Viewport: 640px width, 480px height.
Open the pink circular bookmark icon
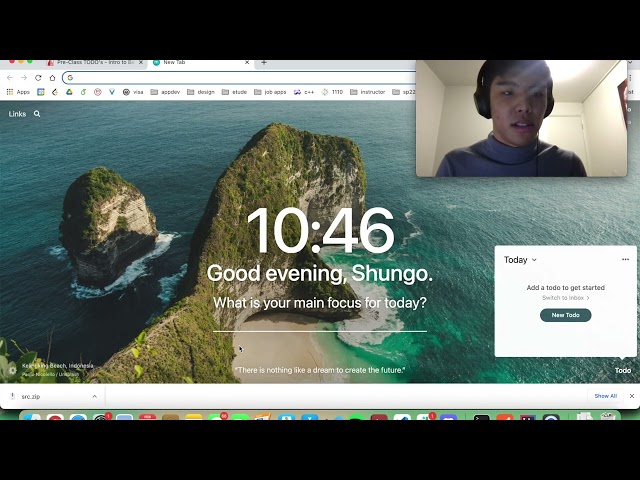tap(98, 92)
